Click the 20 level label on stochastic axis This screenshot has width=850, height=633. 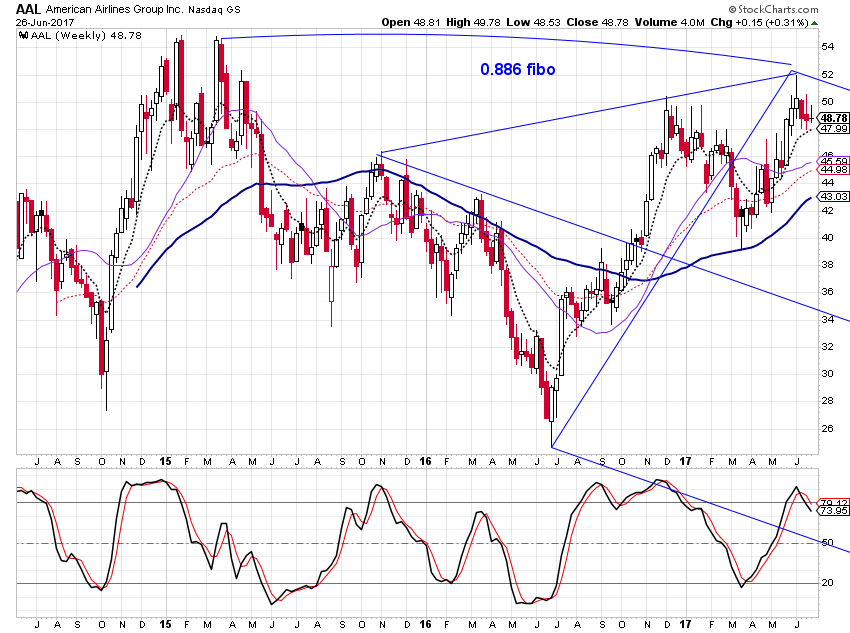point(827,583)
